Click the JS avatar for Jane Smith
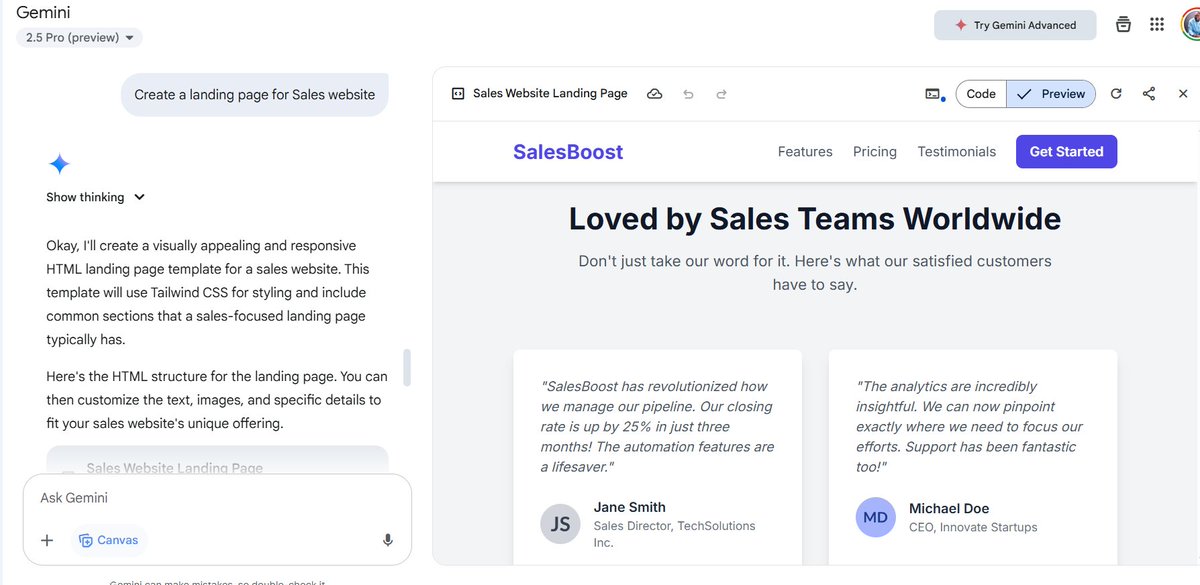Screen dimensions: 1200x585 (x=561, y=524)
